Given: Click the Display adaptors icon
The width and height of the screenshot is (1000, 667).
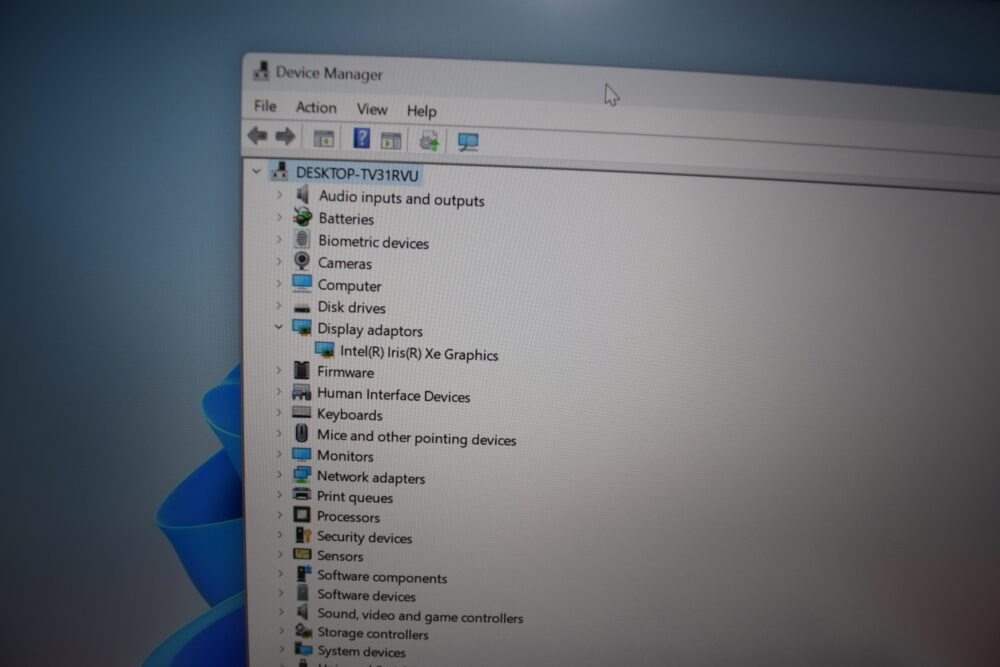Looking at the screenshot, I should pyautogui.click(x=302, y=328).
